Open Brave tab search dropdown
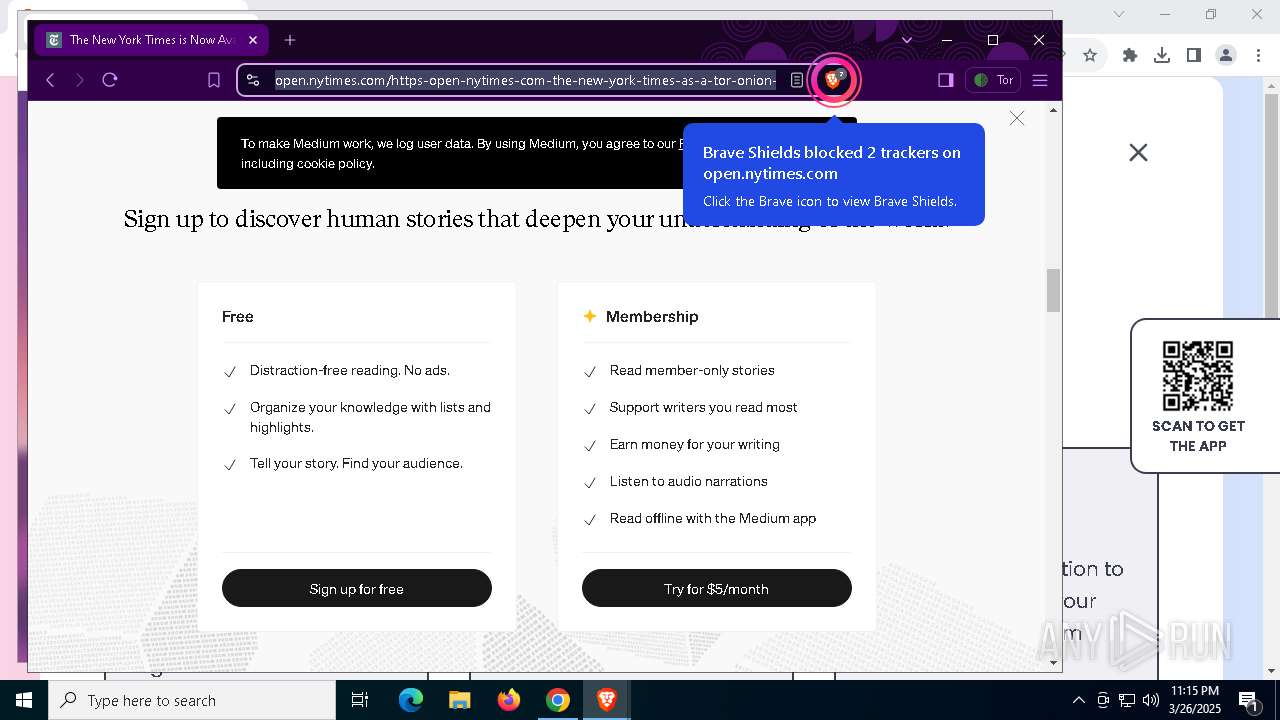Viewport: 1280px width, 720px height. coord(907,40)
